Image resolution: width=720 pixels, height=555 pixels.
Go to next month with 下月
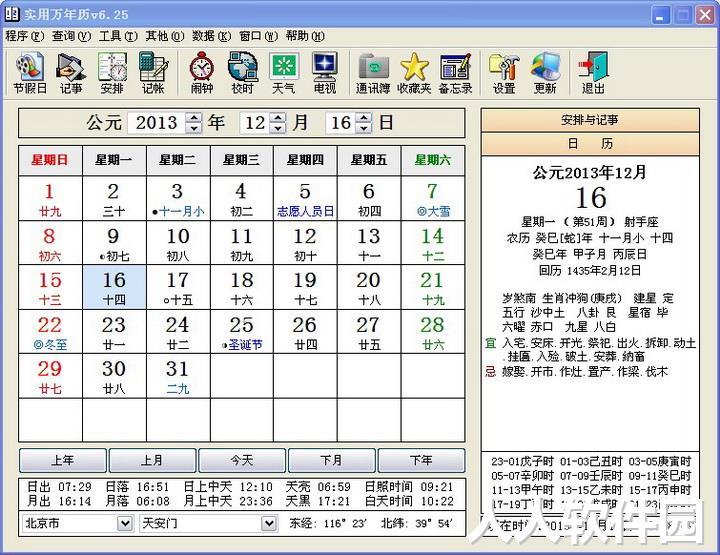coord(332,460)
